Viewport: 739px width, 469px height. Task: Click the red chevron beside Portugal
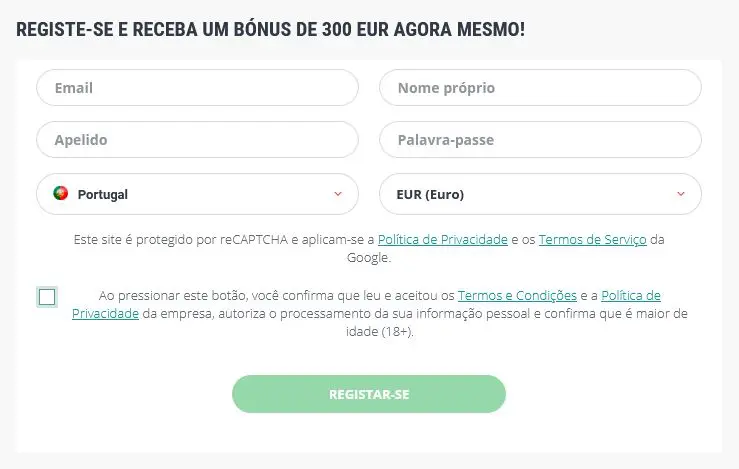338,194
